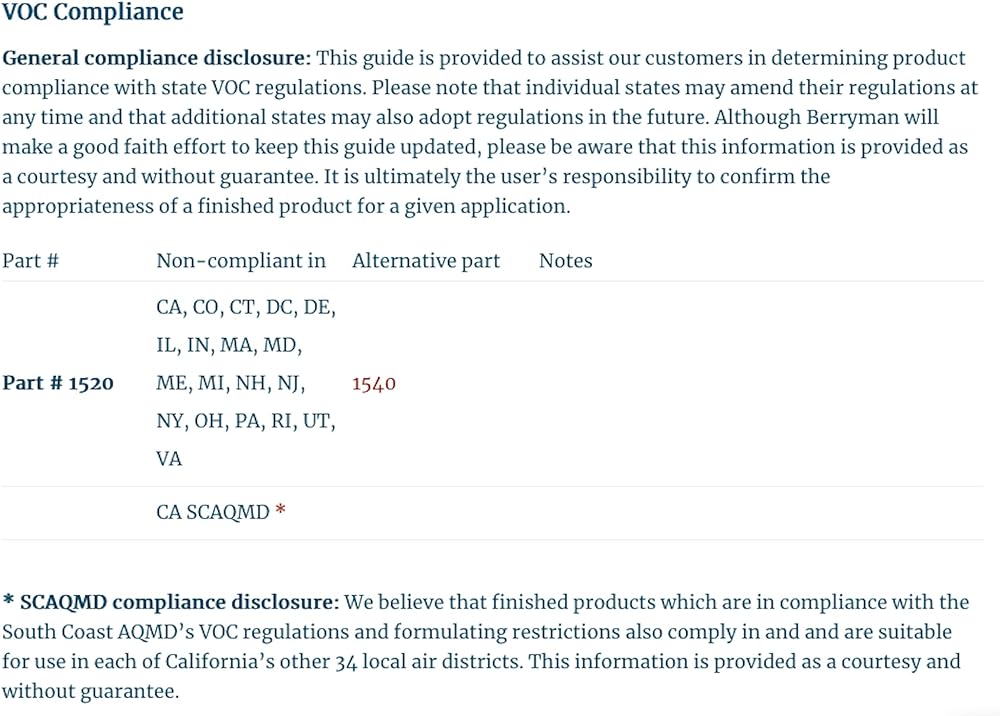Click the Alternative part column header
Screen dimensions: 1000x716
(426, 261)
